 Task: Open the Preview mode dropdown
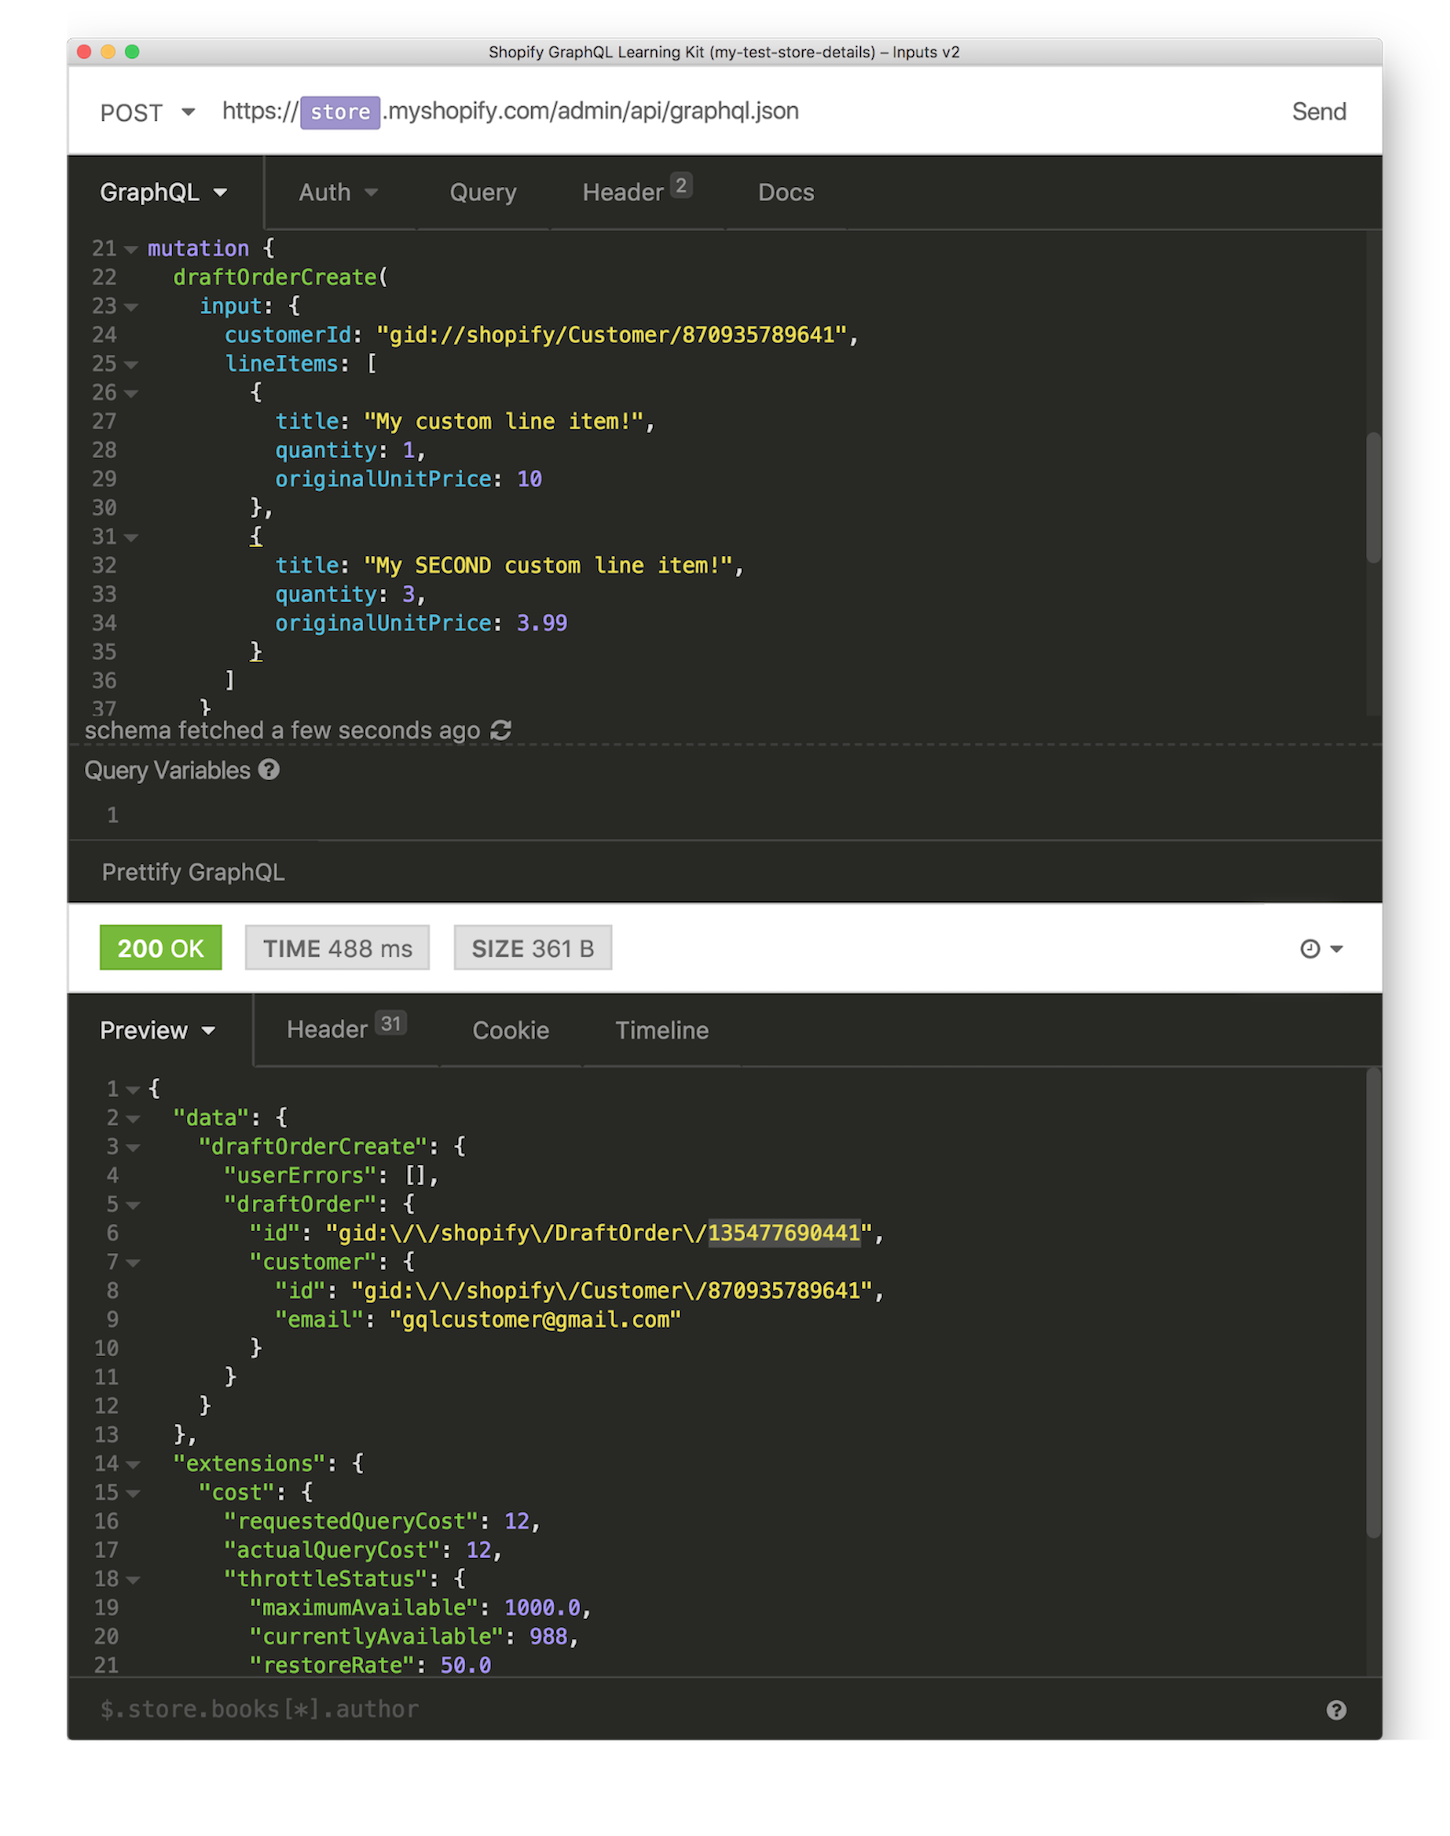pos(158,1031)
